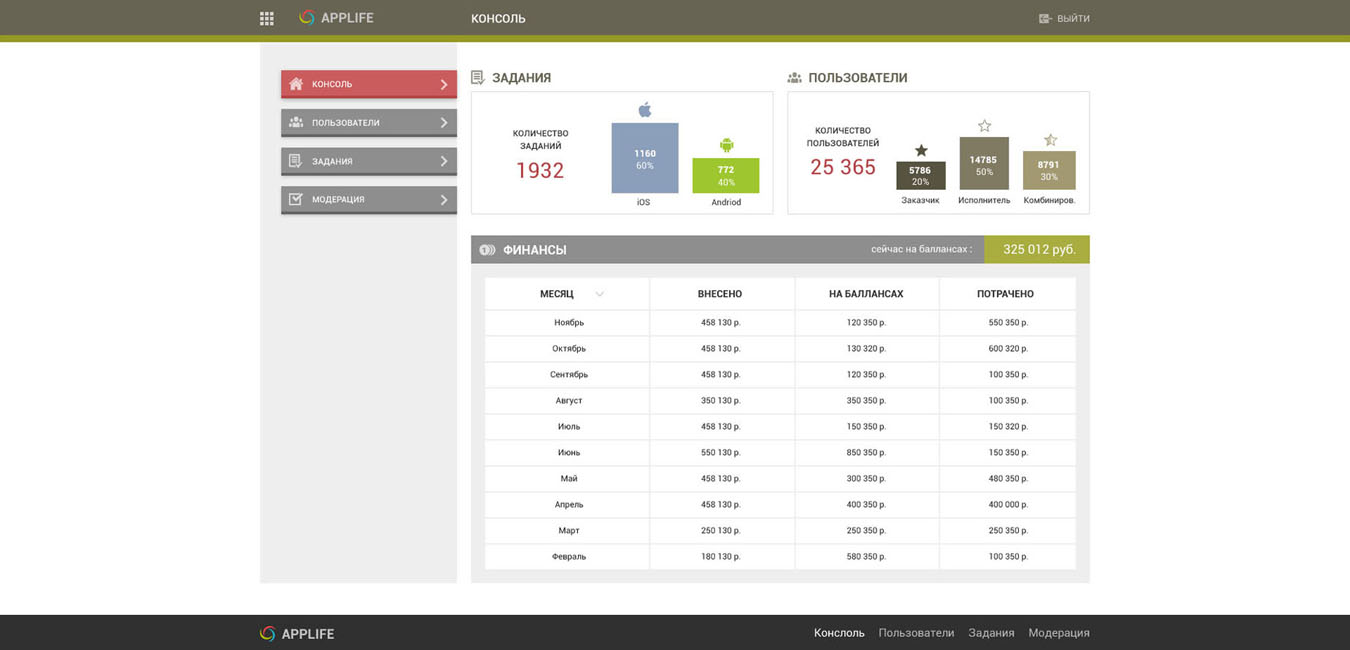
Task: Click the green Android 772 bar
Action: (x=726, y=175)
